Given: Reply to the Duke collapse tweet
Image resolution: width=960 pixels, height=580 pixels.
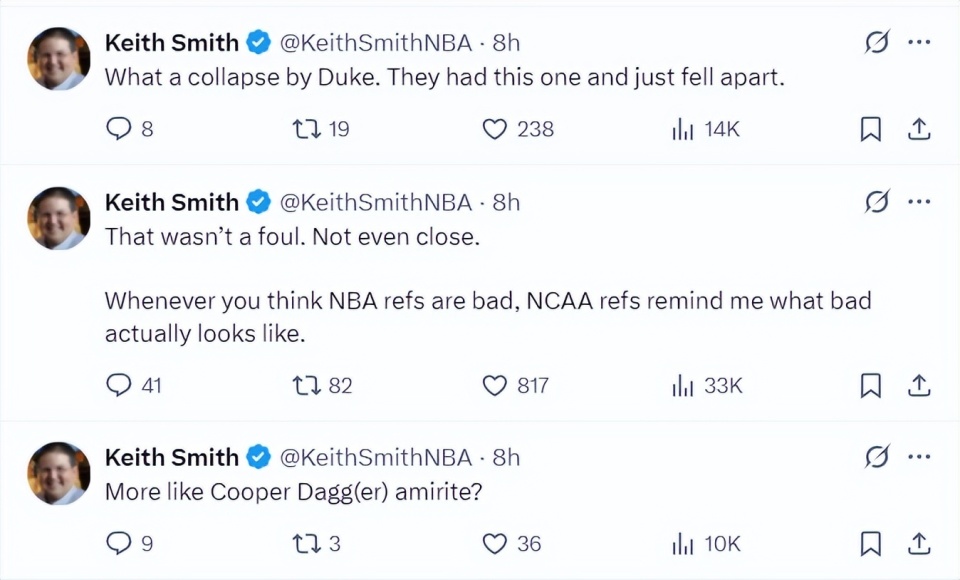Looking at the screenshot, I should click(119, 129).
